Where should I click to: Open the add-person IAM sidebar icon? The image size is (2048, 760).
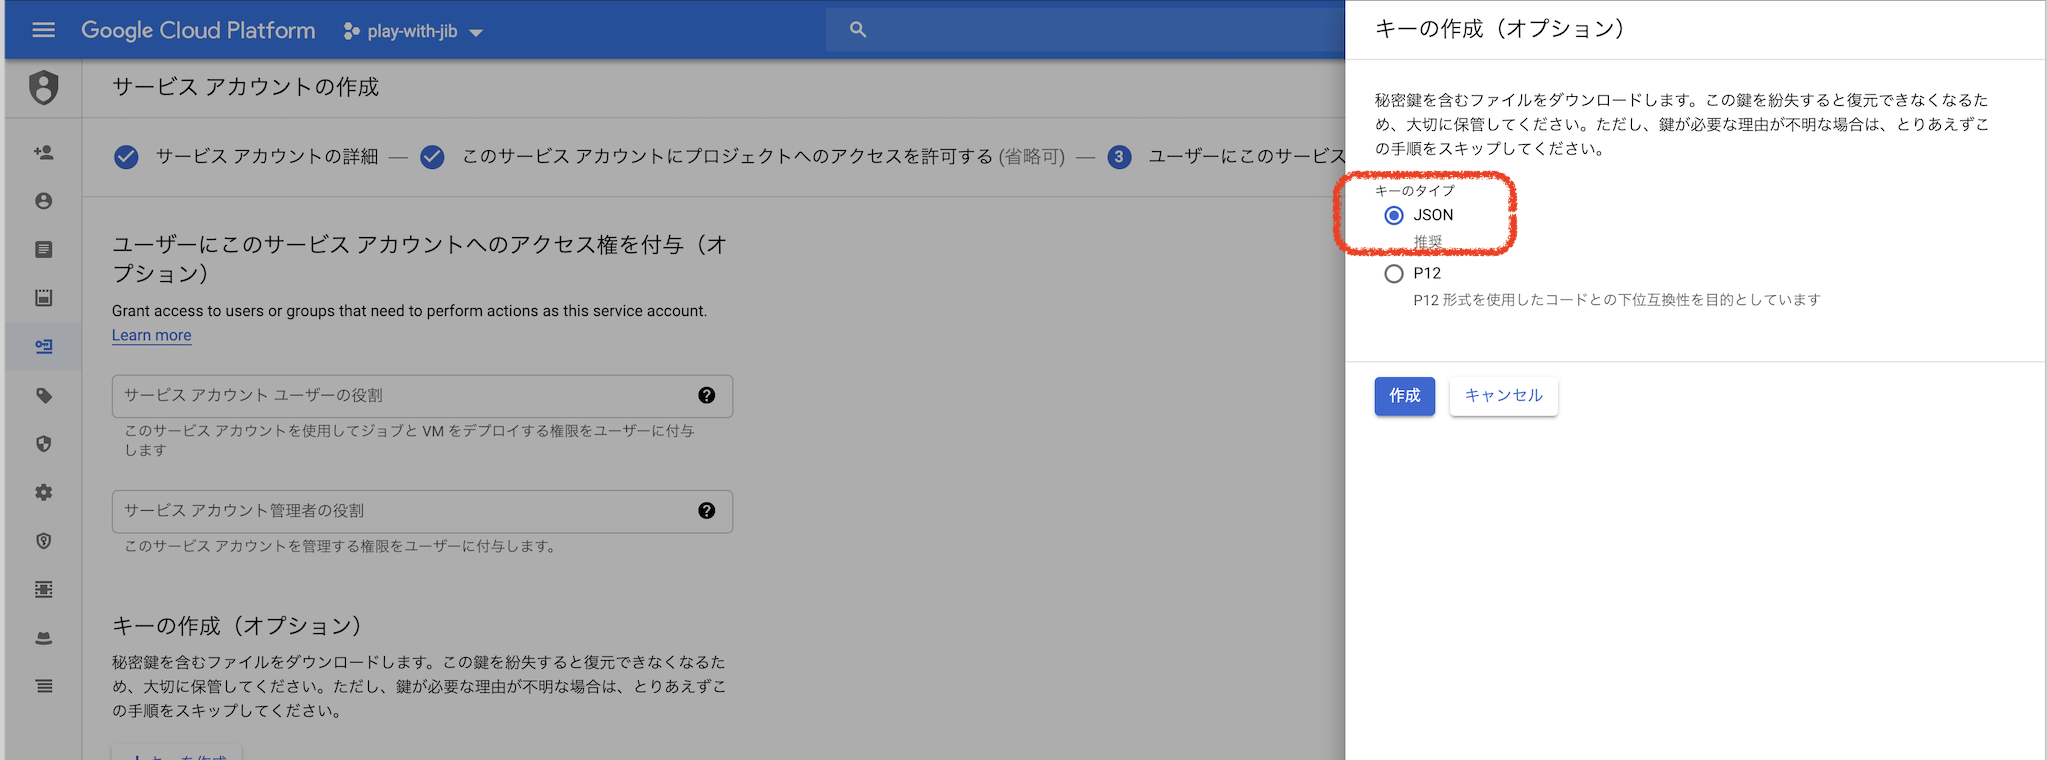[43, 153]
